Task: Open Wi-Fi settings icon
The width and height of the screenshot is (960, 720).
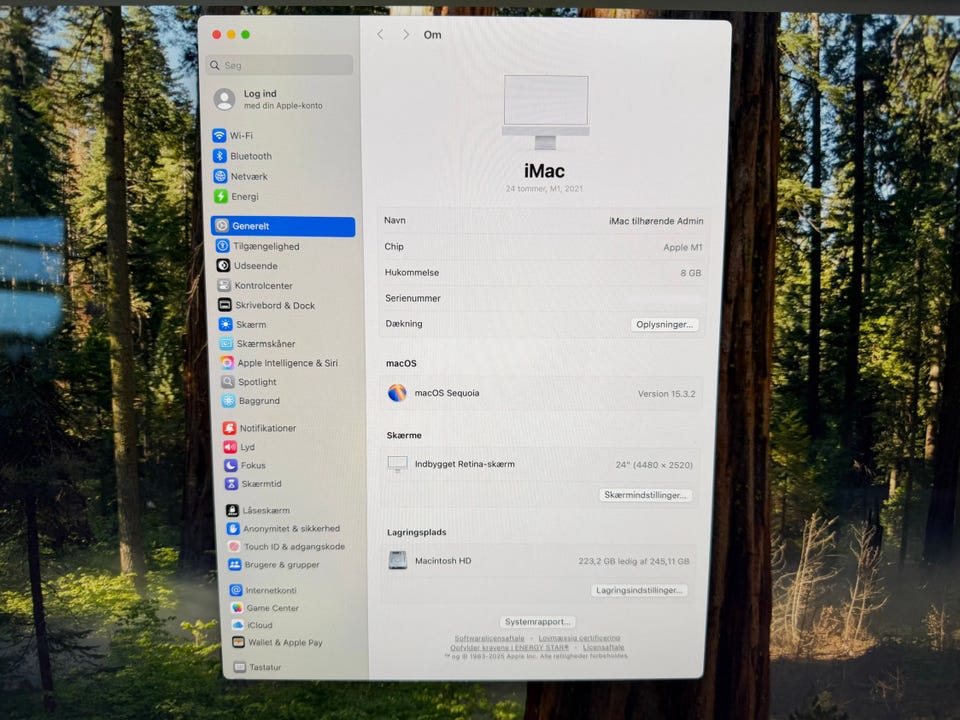Action: [219, 135]
